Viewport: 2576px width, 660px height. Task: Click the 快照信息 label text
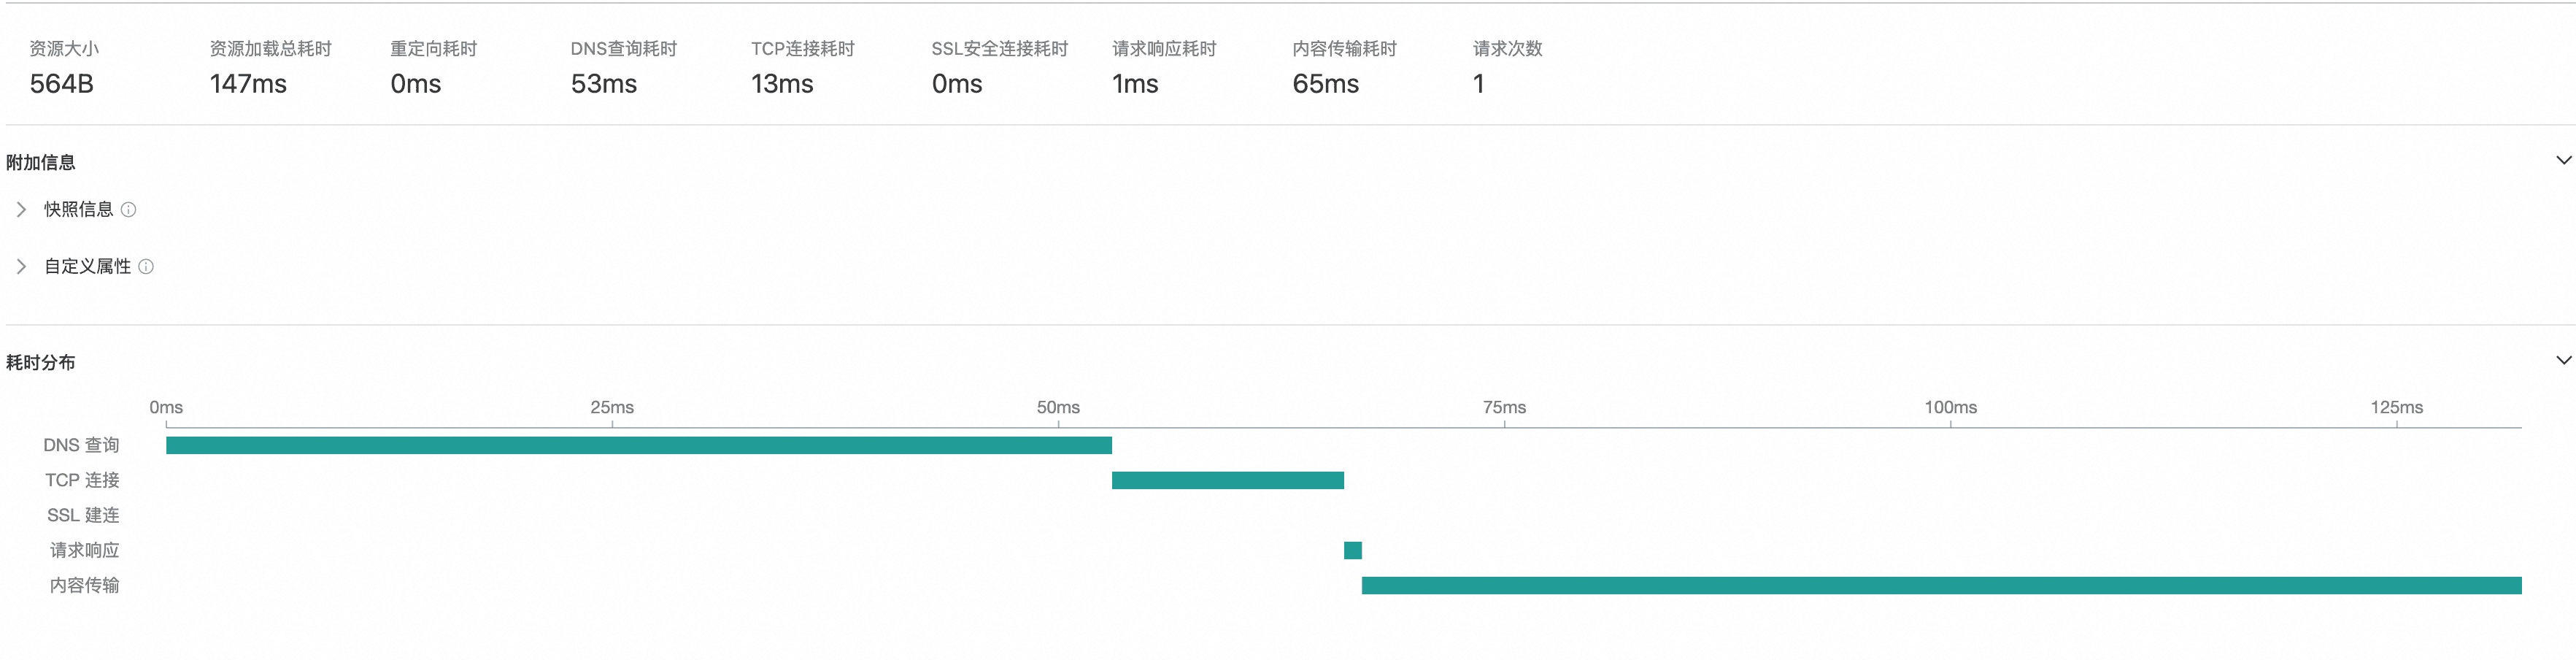tap(78, 209)
